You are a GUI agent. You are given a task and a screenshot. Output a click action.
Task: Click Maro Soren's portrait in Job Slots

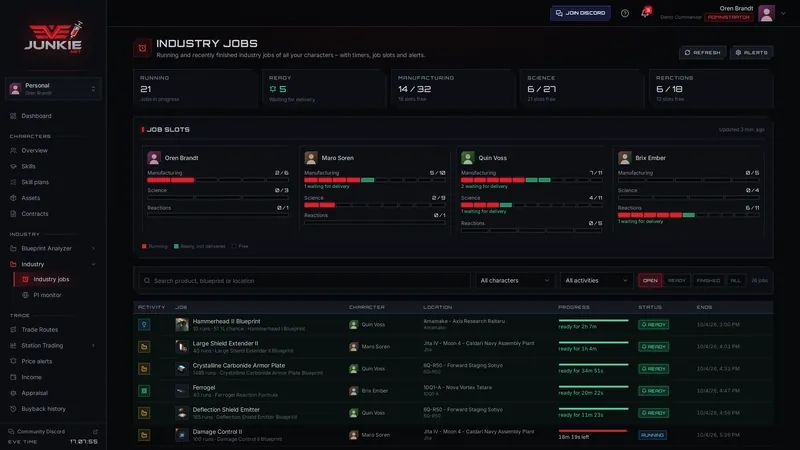coord(311,158)
